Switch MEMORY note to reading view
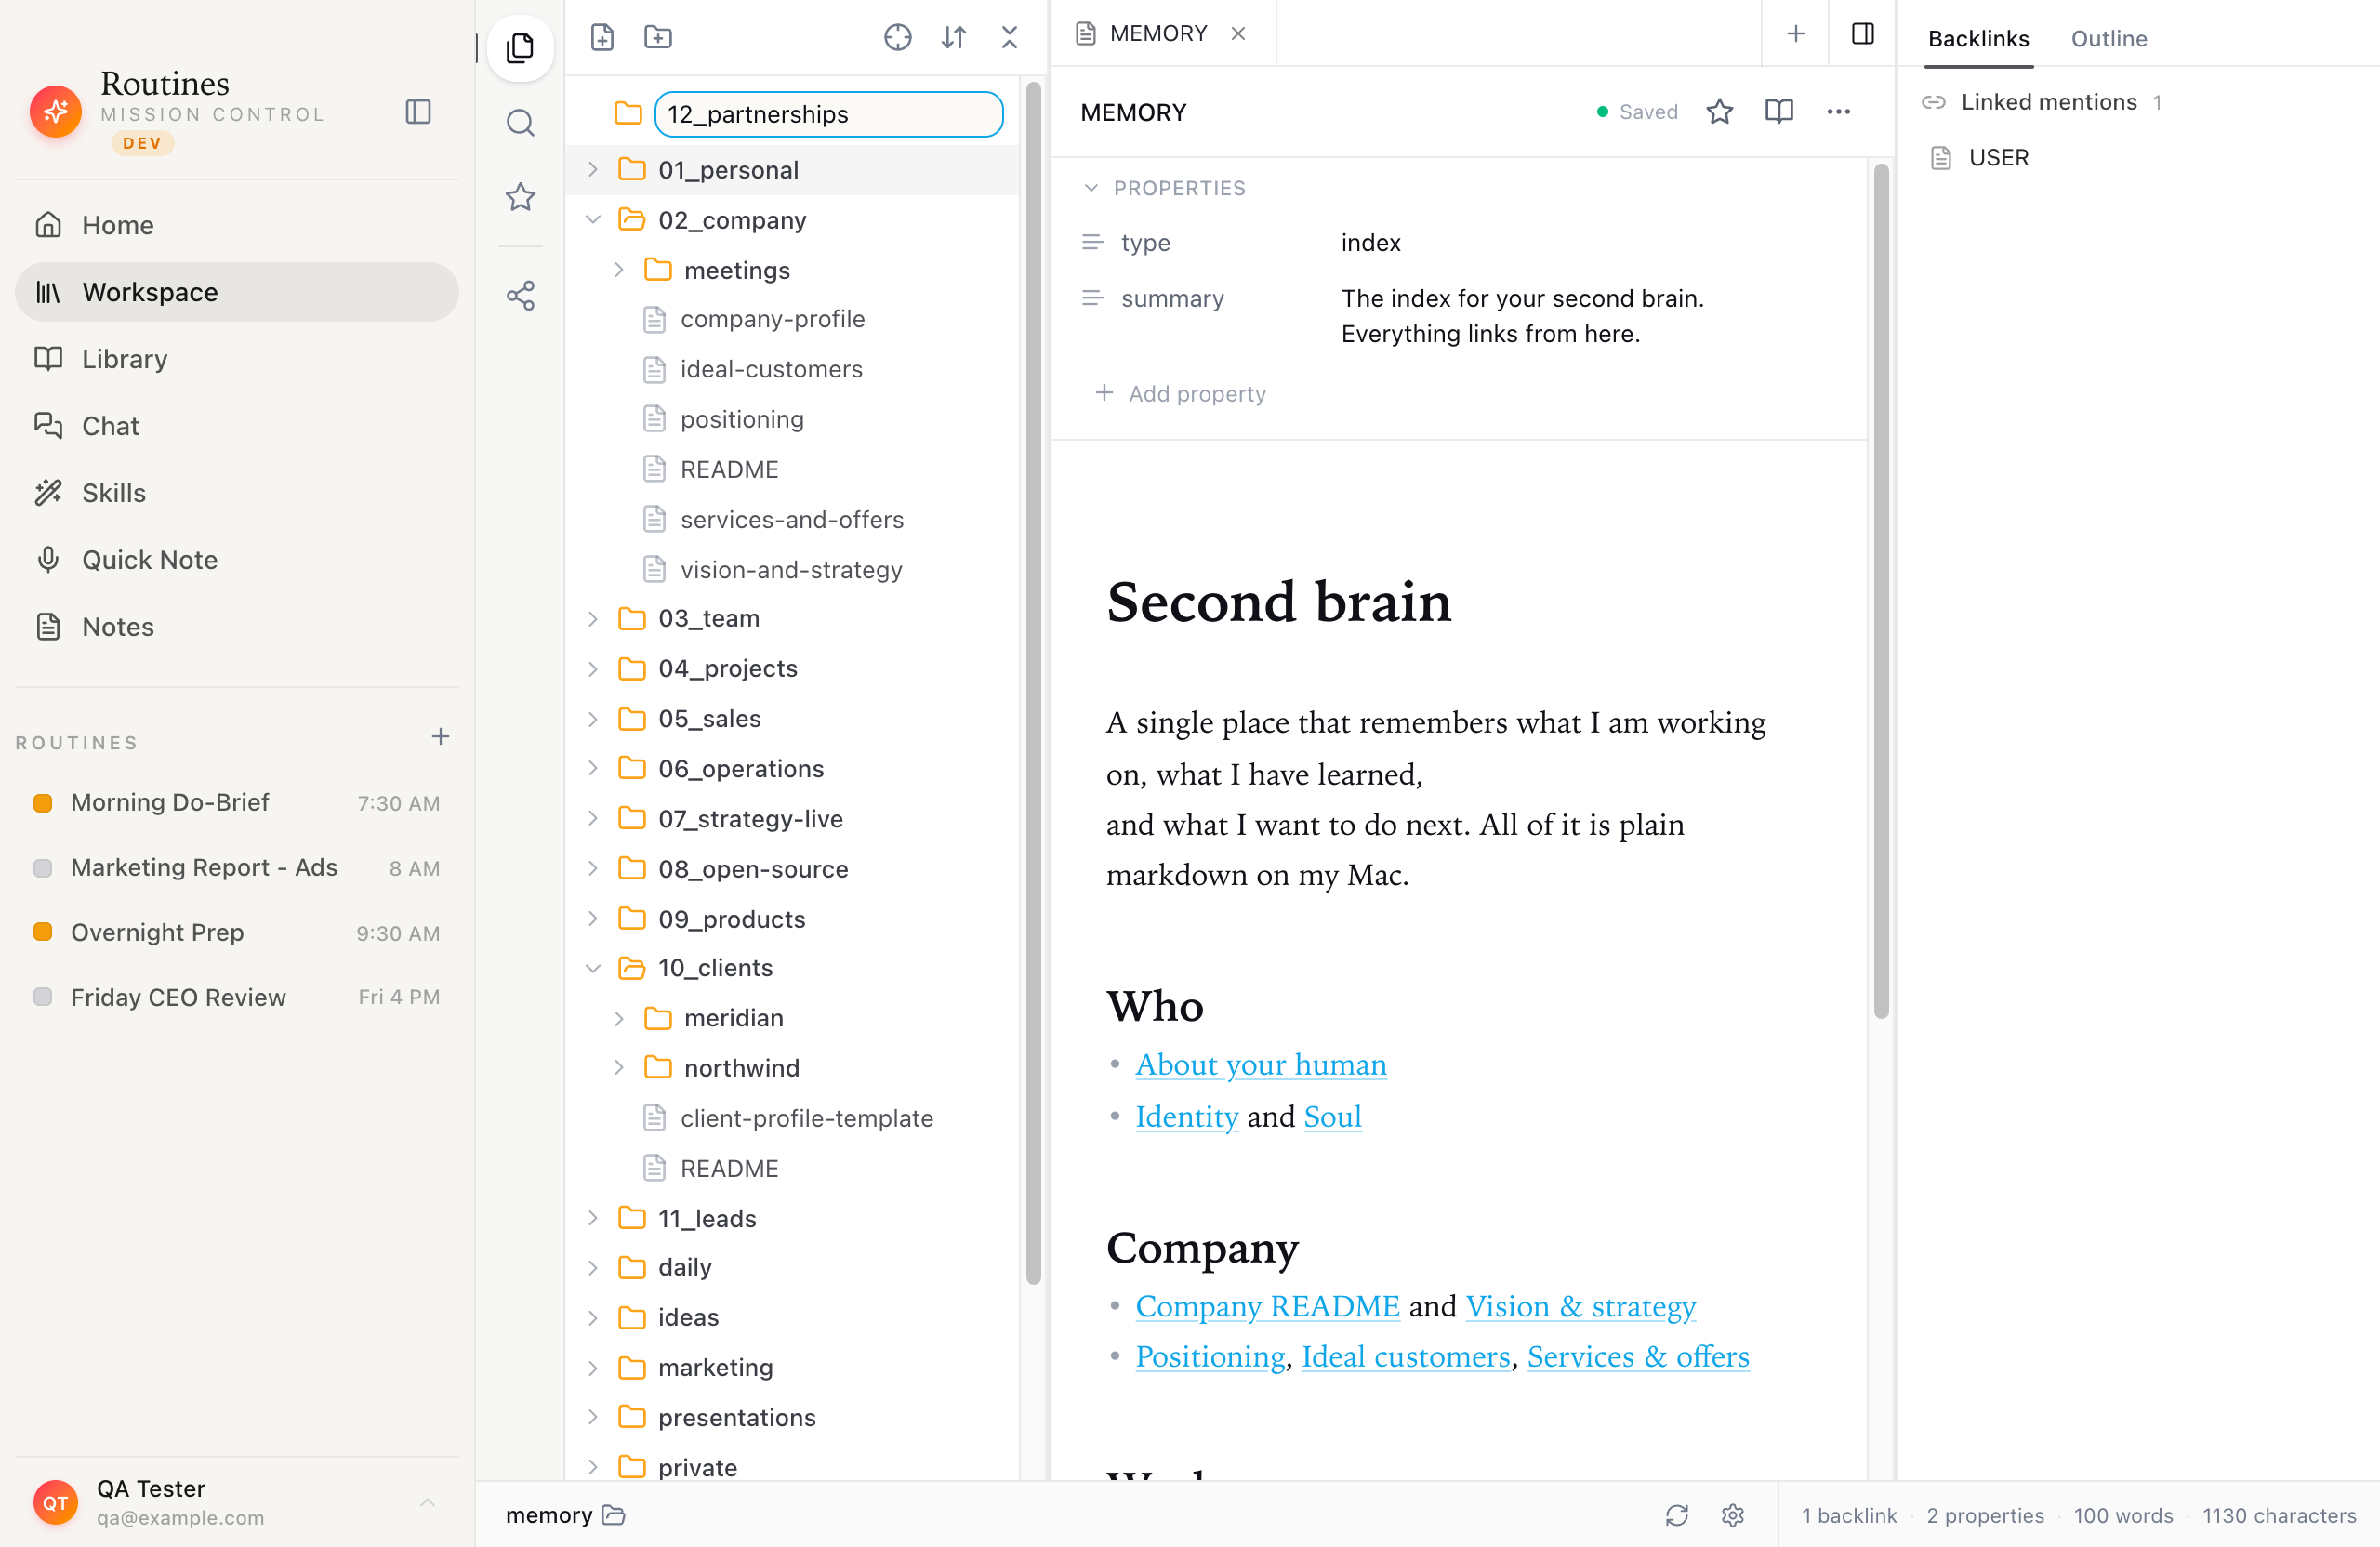 pyautogui.click(x=1779, y=112)
